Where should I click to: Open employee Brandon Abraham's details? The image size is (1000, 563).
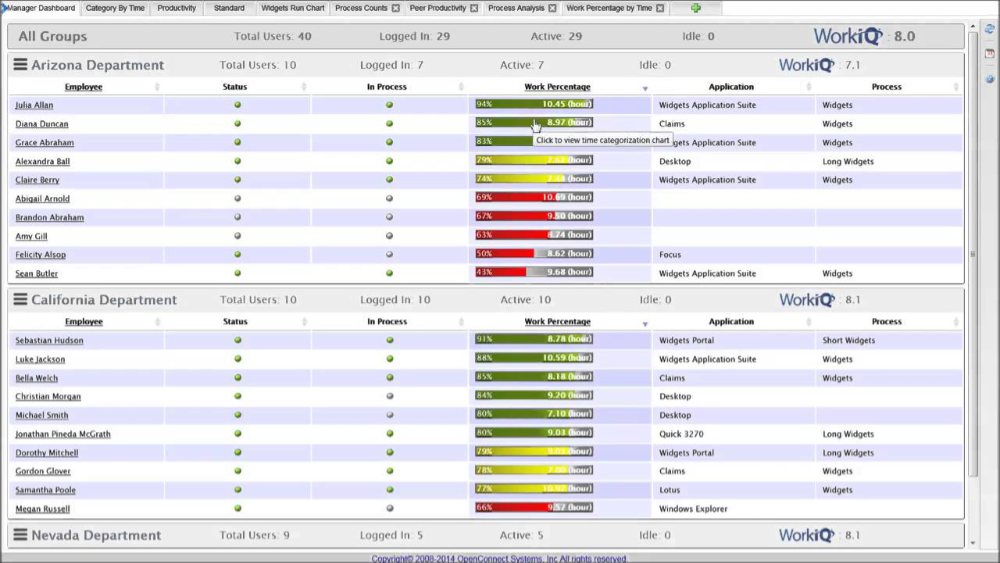(50, 217)
